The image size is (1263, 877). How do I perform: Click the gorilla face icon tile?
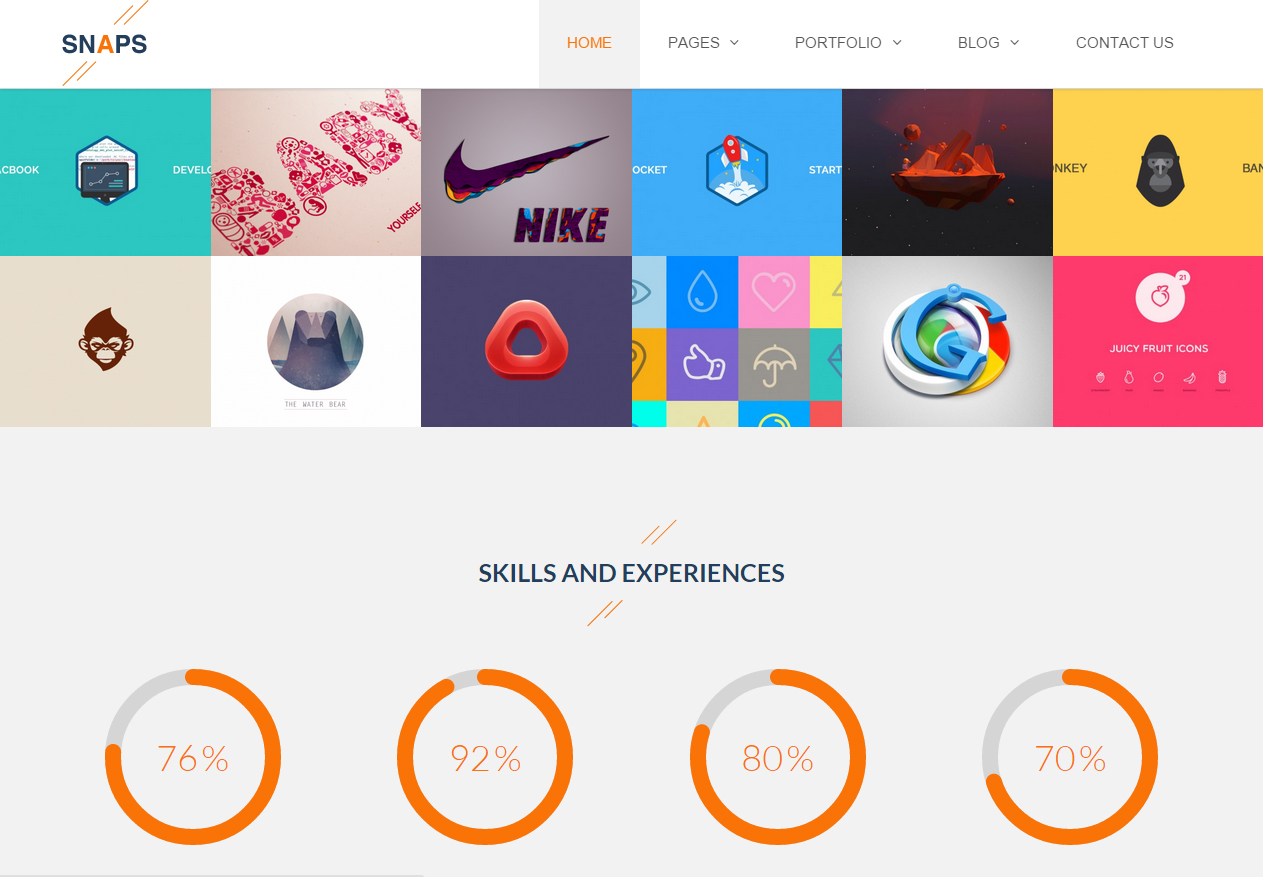tap(1160, 171)
